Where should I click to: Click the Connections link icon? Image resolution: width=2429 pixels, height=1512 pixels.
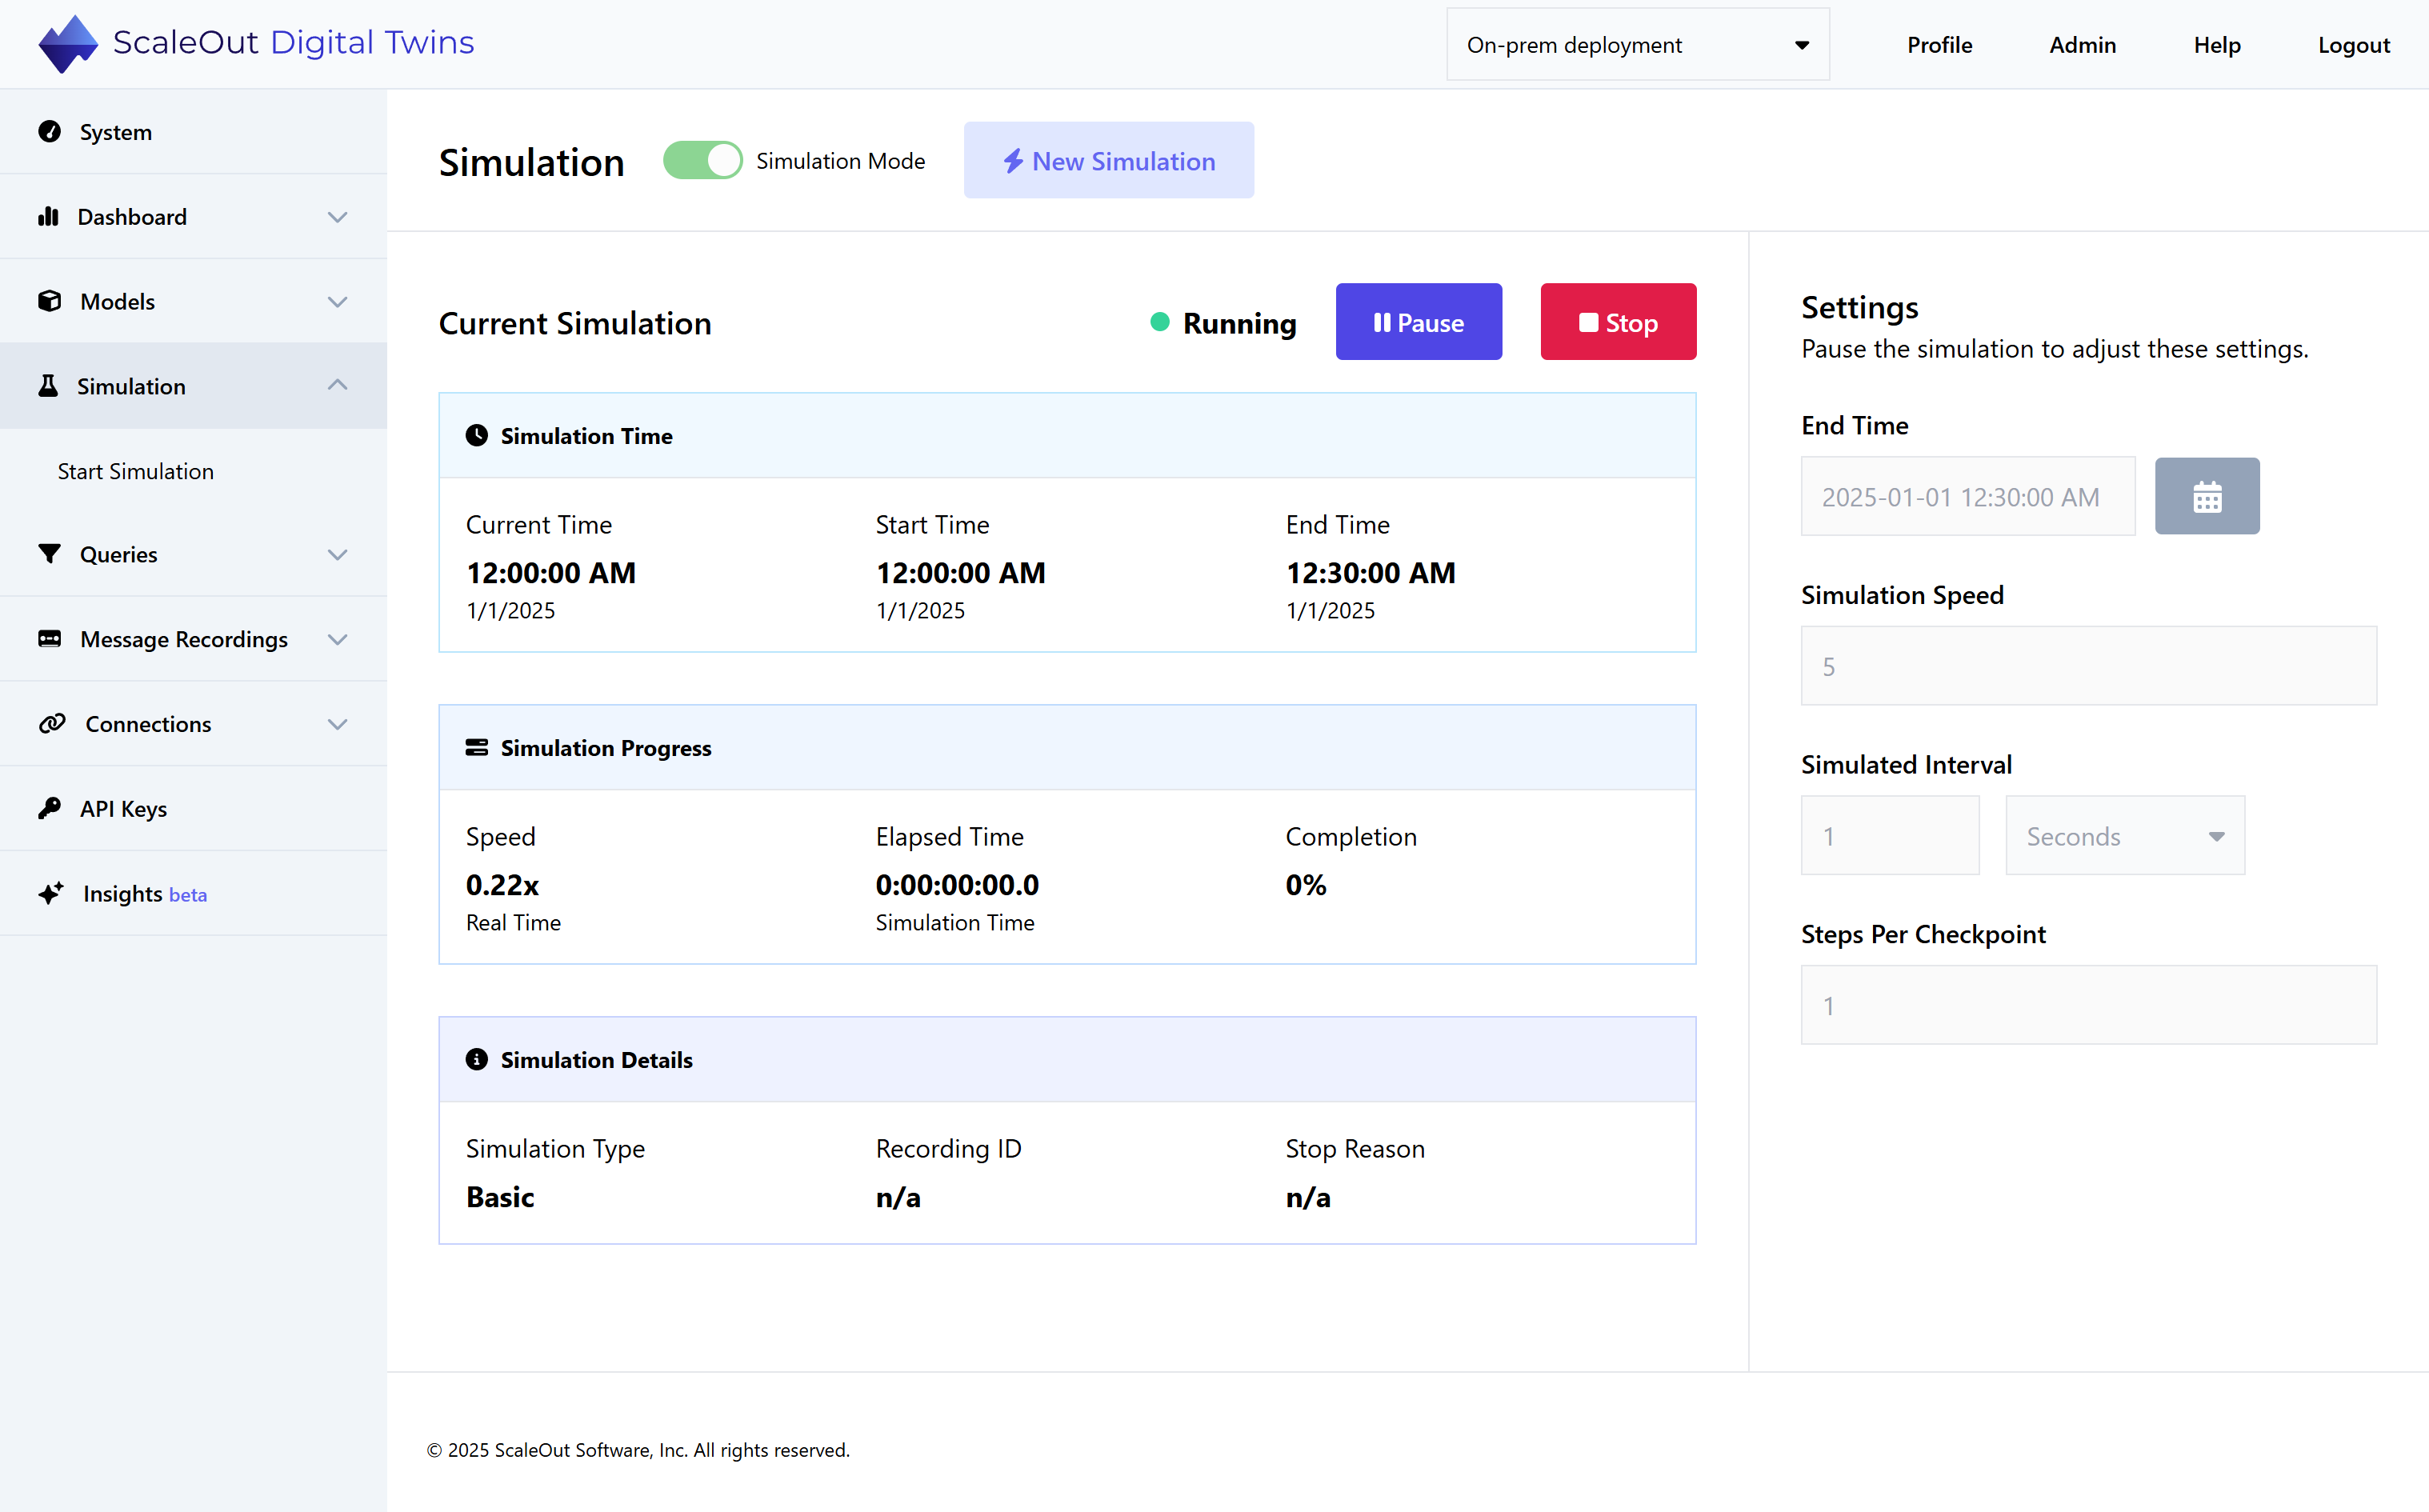point(52,723)
